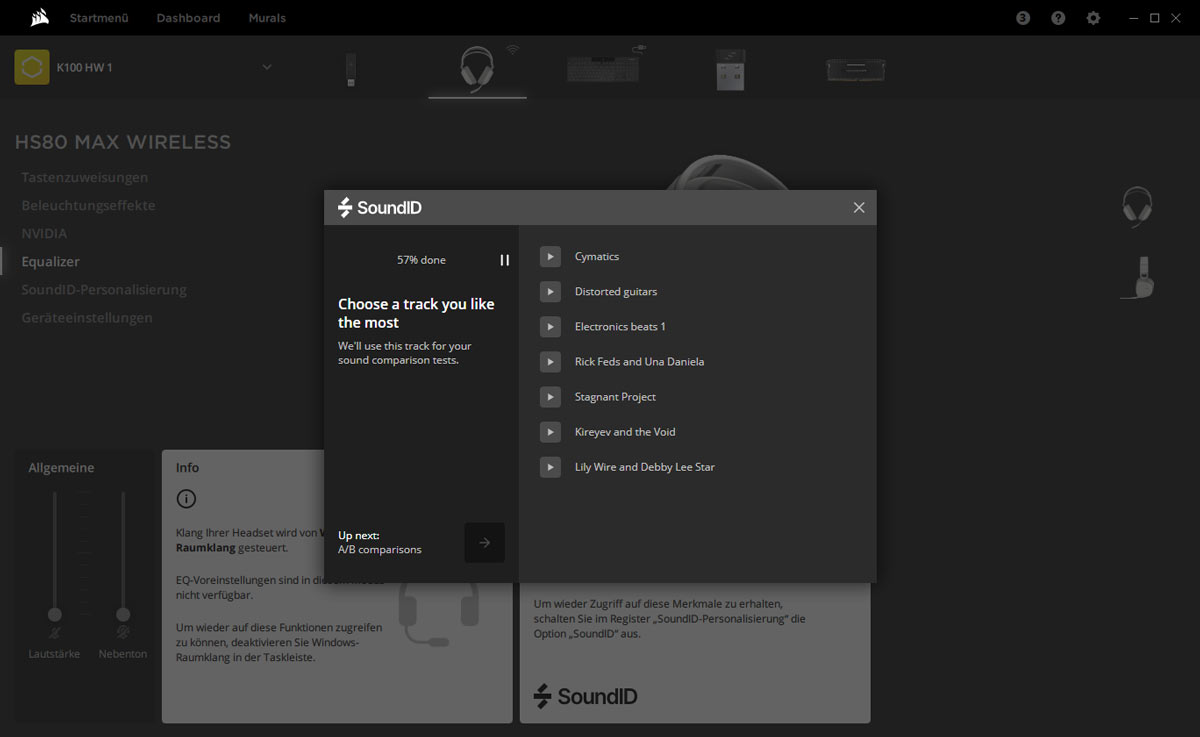Viewport: 1200px width, 737px height.
Task: Show the front headset view thumbnail
Action: click(x=1137, y=208)
